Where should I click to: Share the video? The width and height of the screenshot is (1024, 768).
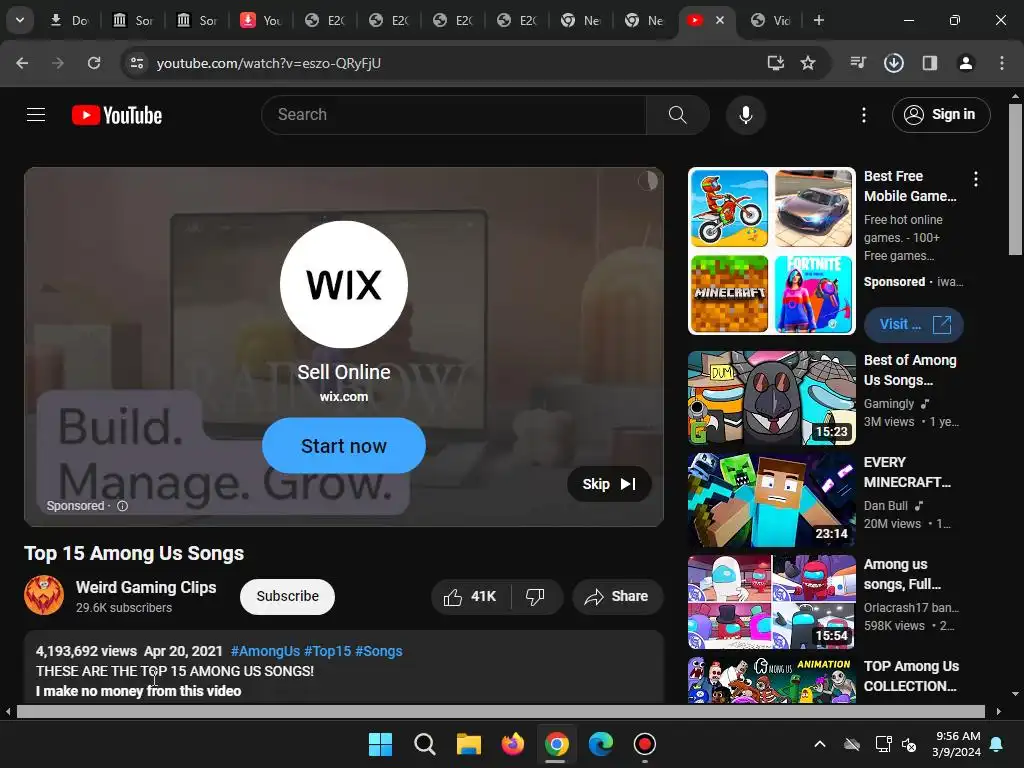616,596
